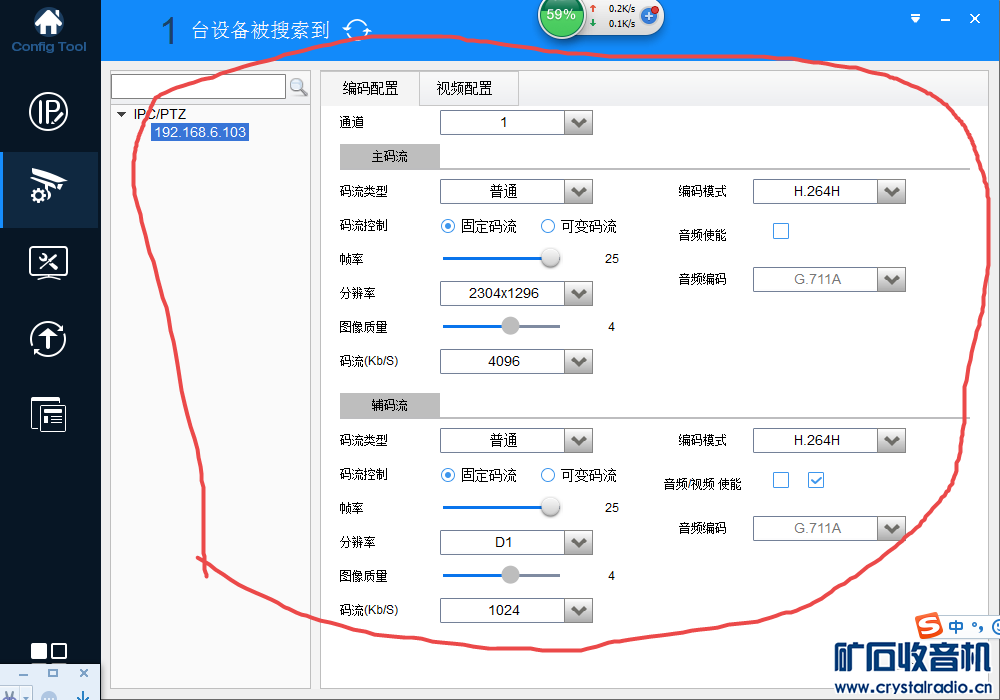Adjust sub stream 帧率 slider handle
Image resolution: width=1000 pixels, height=700 pixels.
point(550,507)
